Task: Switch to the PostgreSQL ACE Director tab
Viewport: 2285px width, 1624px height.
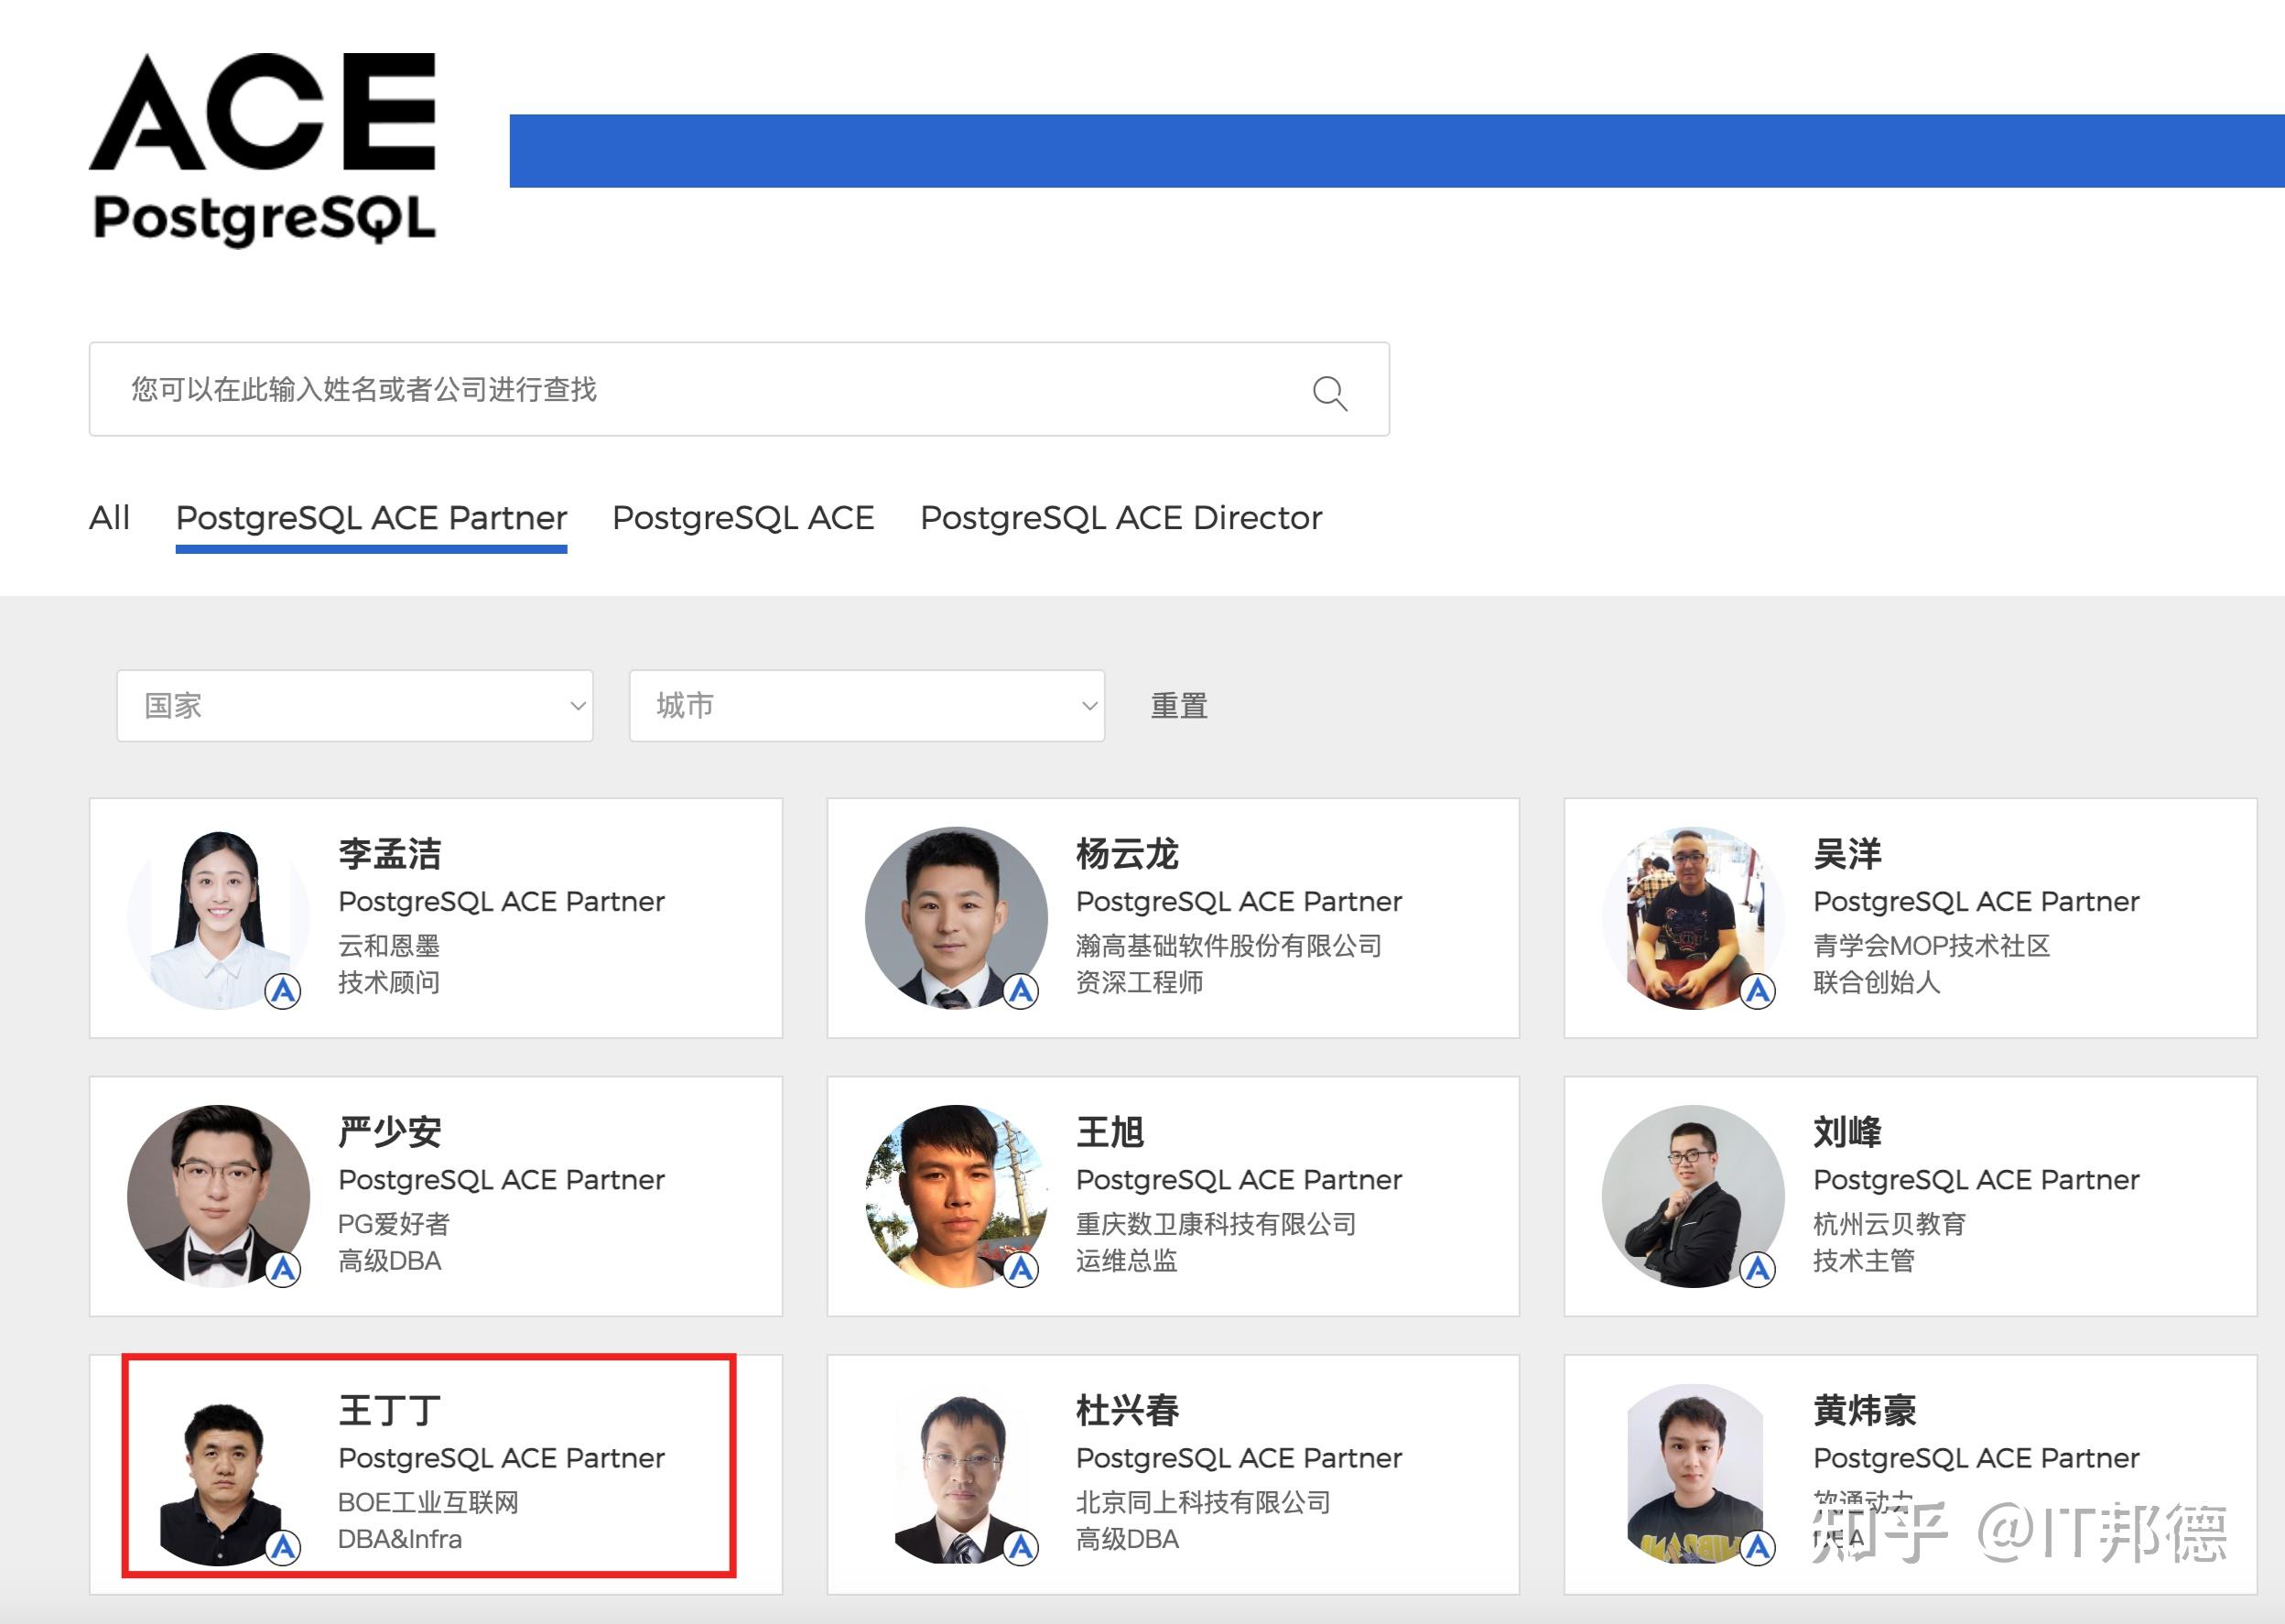Action: (x=1120, y=518)
